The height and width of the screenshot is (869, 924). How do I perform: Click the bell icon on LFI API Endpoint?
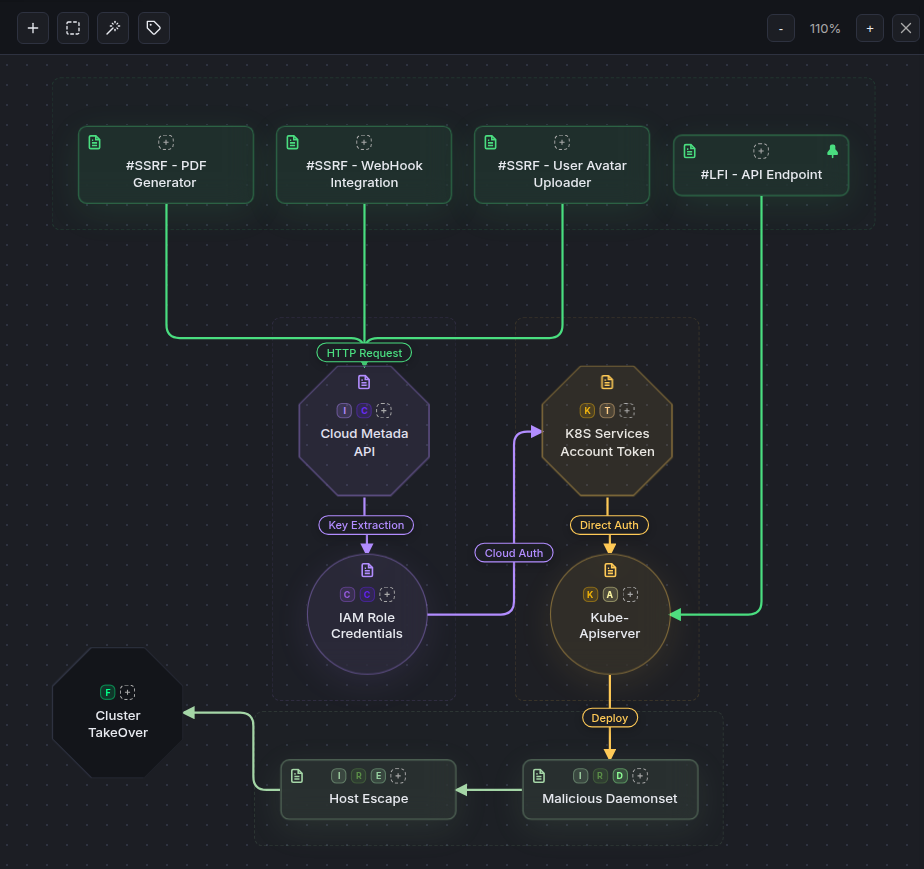pyautogui.click(x=832, y=151)
